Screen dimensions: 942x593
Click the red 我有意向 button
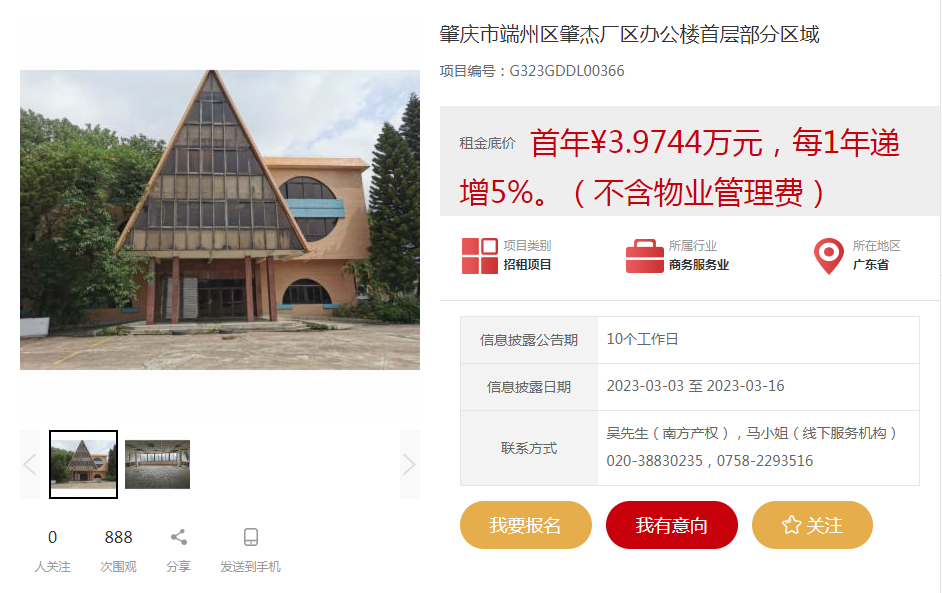click(672, 525)
